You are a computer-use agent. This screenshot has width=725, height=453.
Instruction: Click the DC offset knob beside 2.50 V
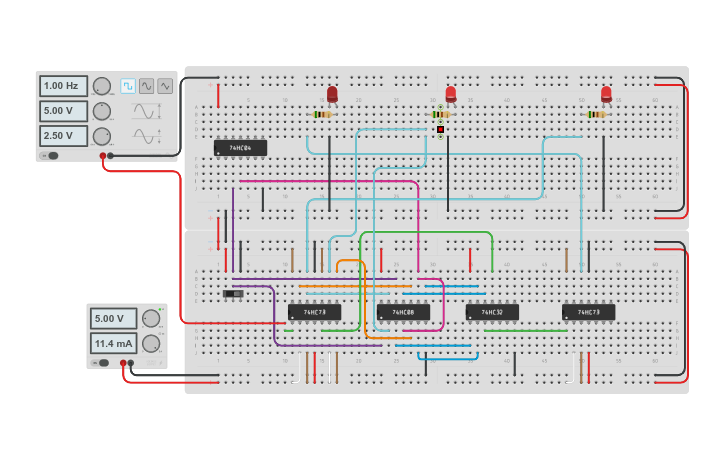[x=102, y=135]
